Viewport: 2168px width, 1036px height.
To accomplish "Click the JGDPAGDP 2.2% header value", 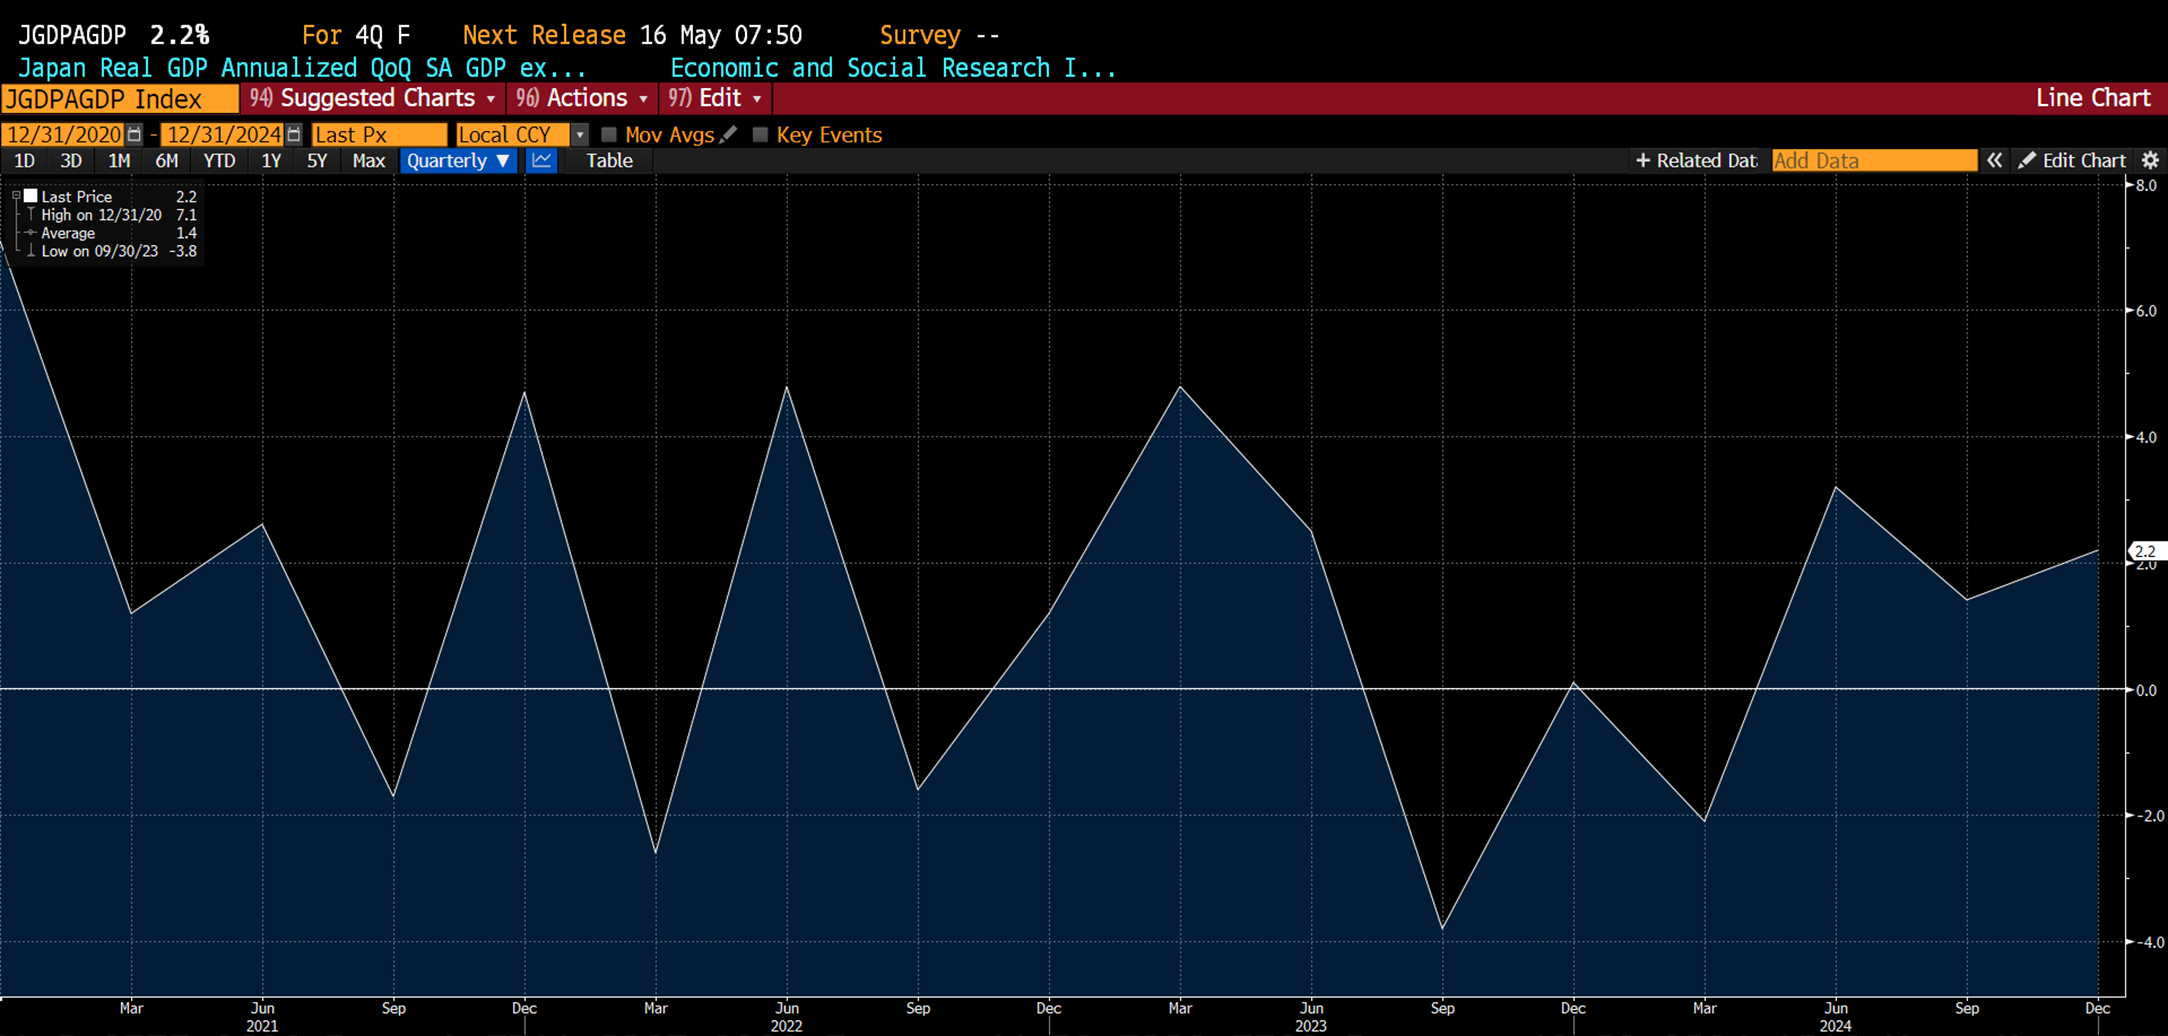I will 114,35.
